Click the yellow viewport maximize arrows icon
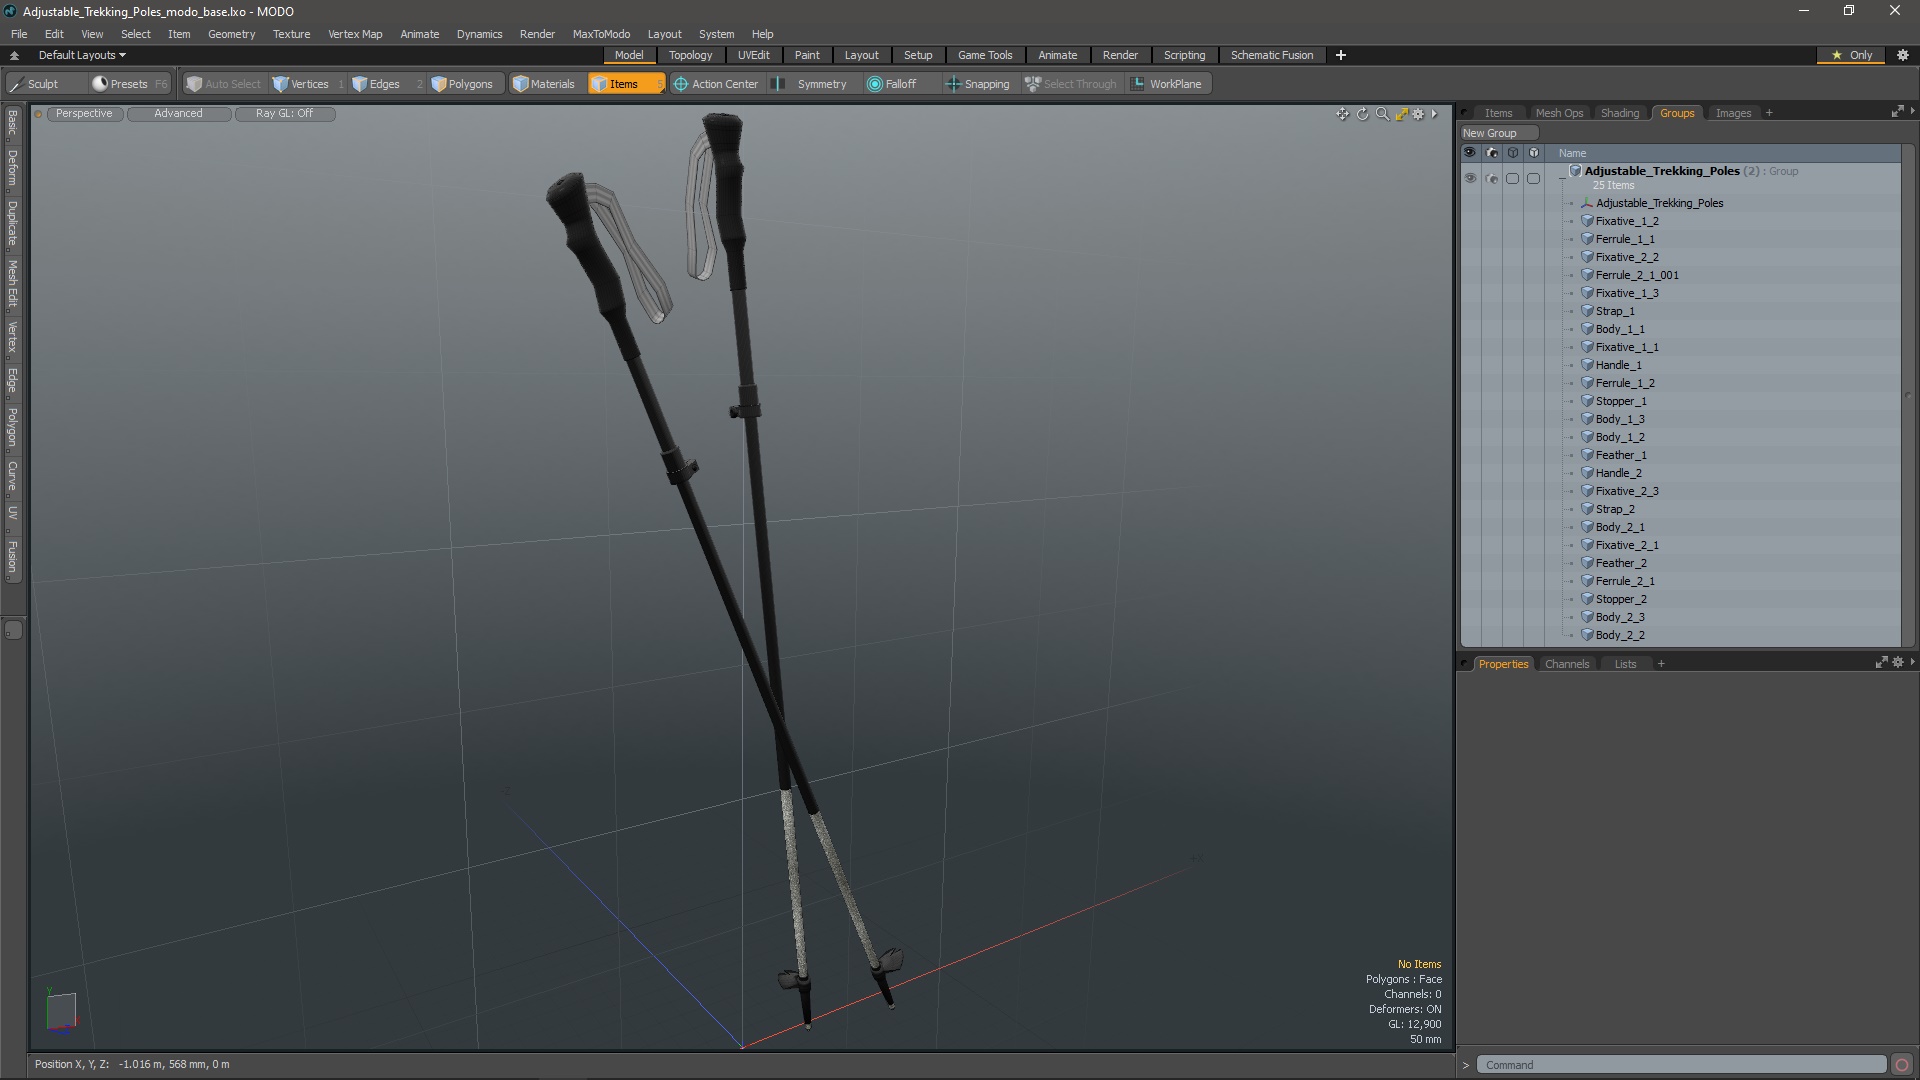Viewport: 1920px width, 1080px height. coord(1401,114)
